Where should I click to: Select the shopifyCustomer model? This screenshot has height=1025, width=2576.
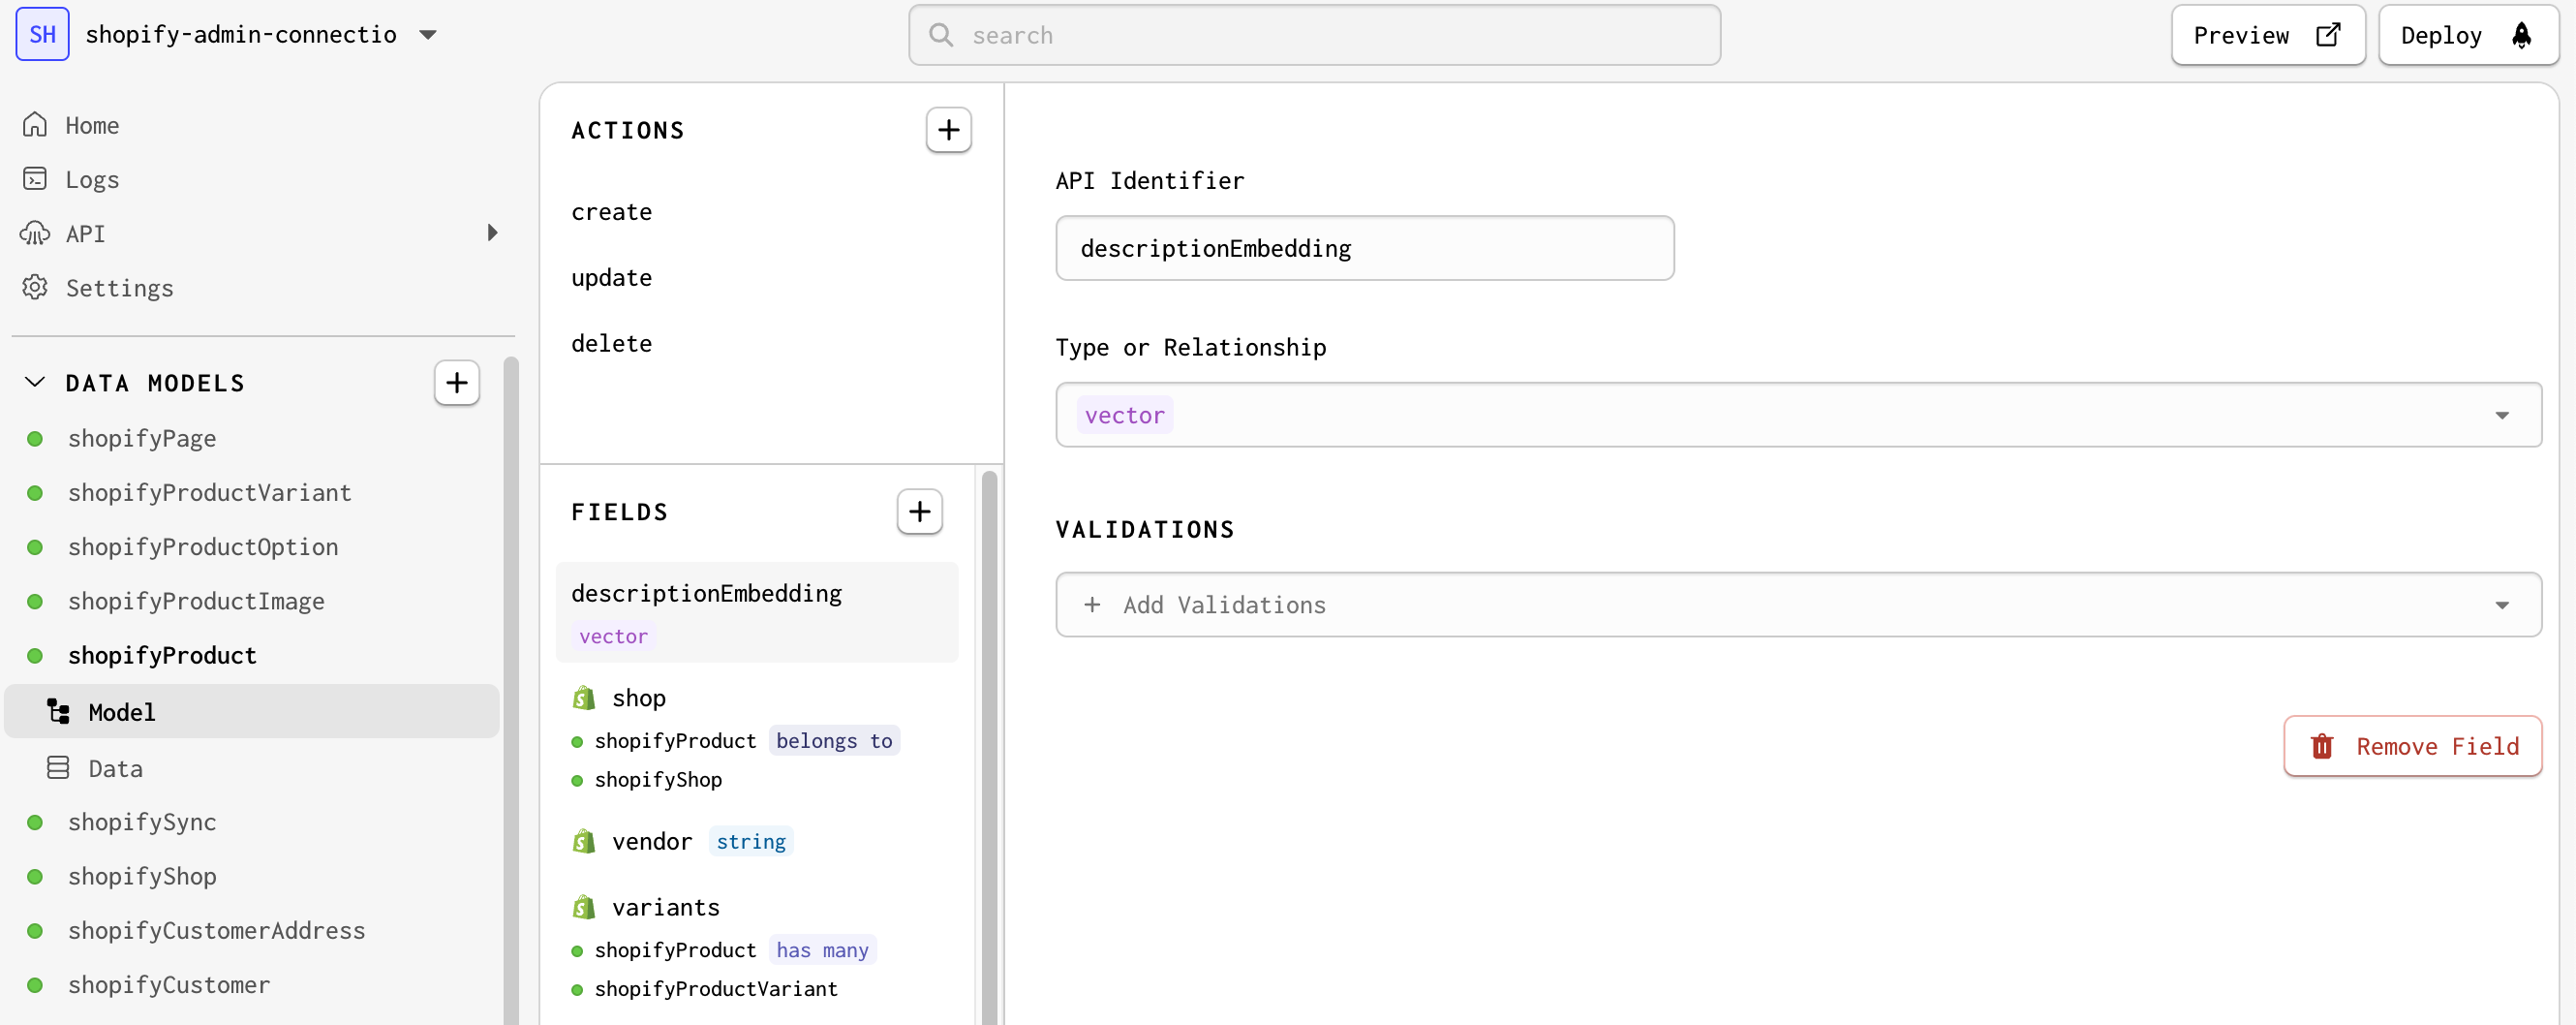click(x=169, y=984)
